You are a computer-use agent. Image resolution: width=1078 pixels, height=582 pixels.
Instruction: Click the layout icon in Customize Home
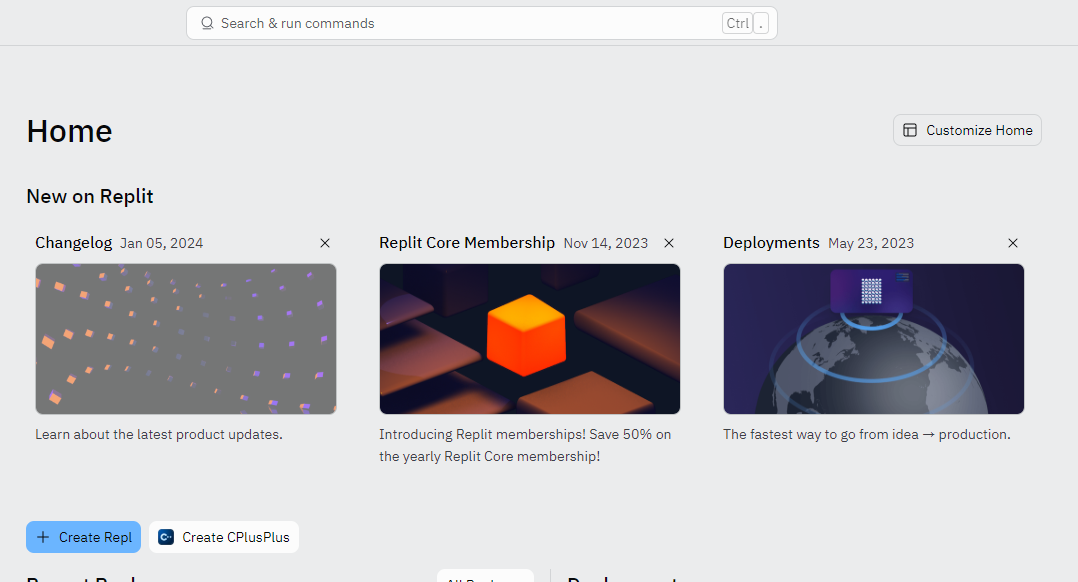pos(910,130)
